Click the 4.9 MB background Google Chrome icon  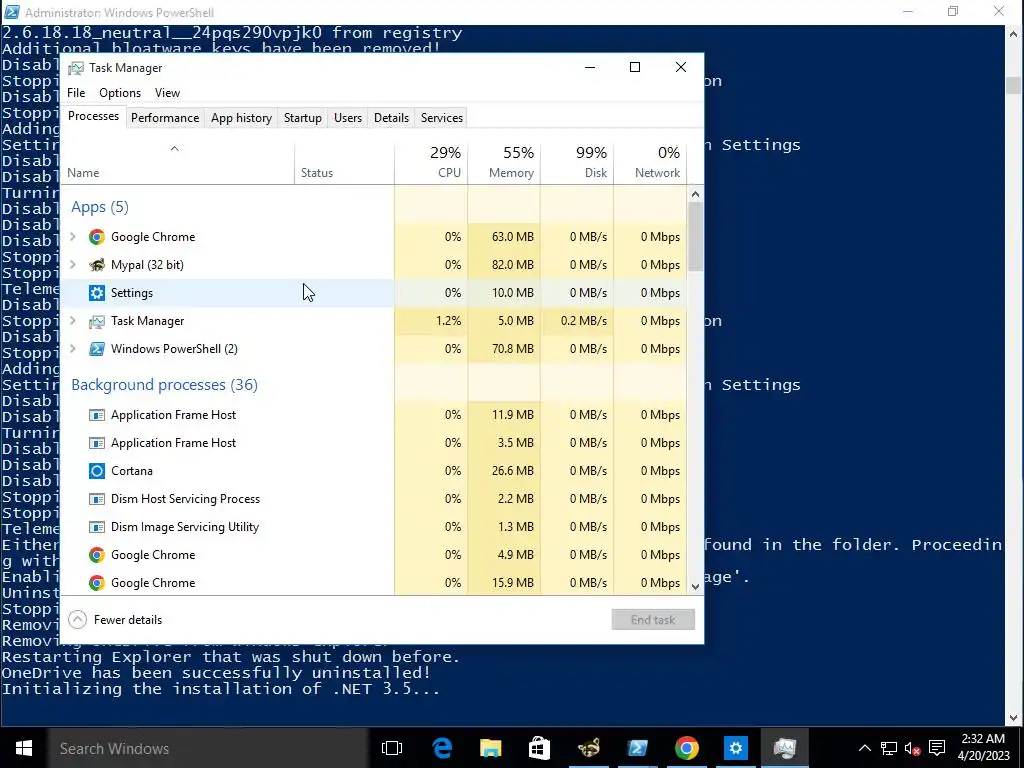pyautogui.click(x=97, y=555)
